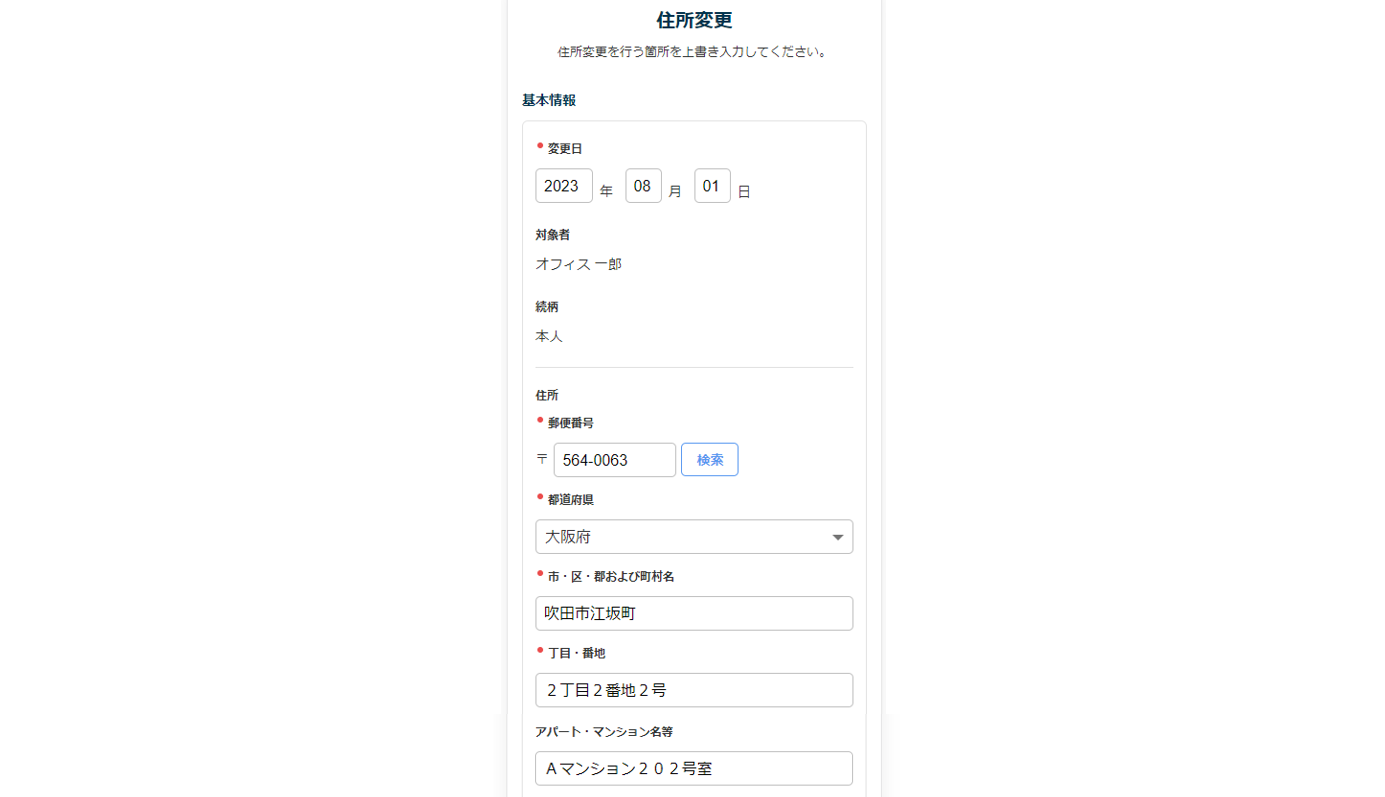Click the day field showing 01
The image size is (1385, 797).
(712, 186)
